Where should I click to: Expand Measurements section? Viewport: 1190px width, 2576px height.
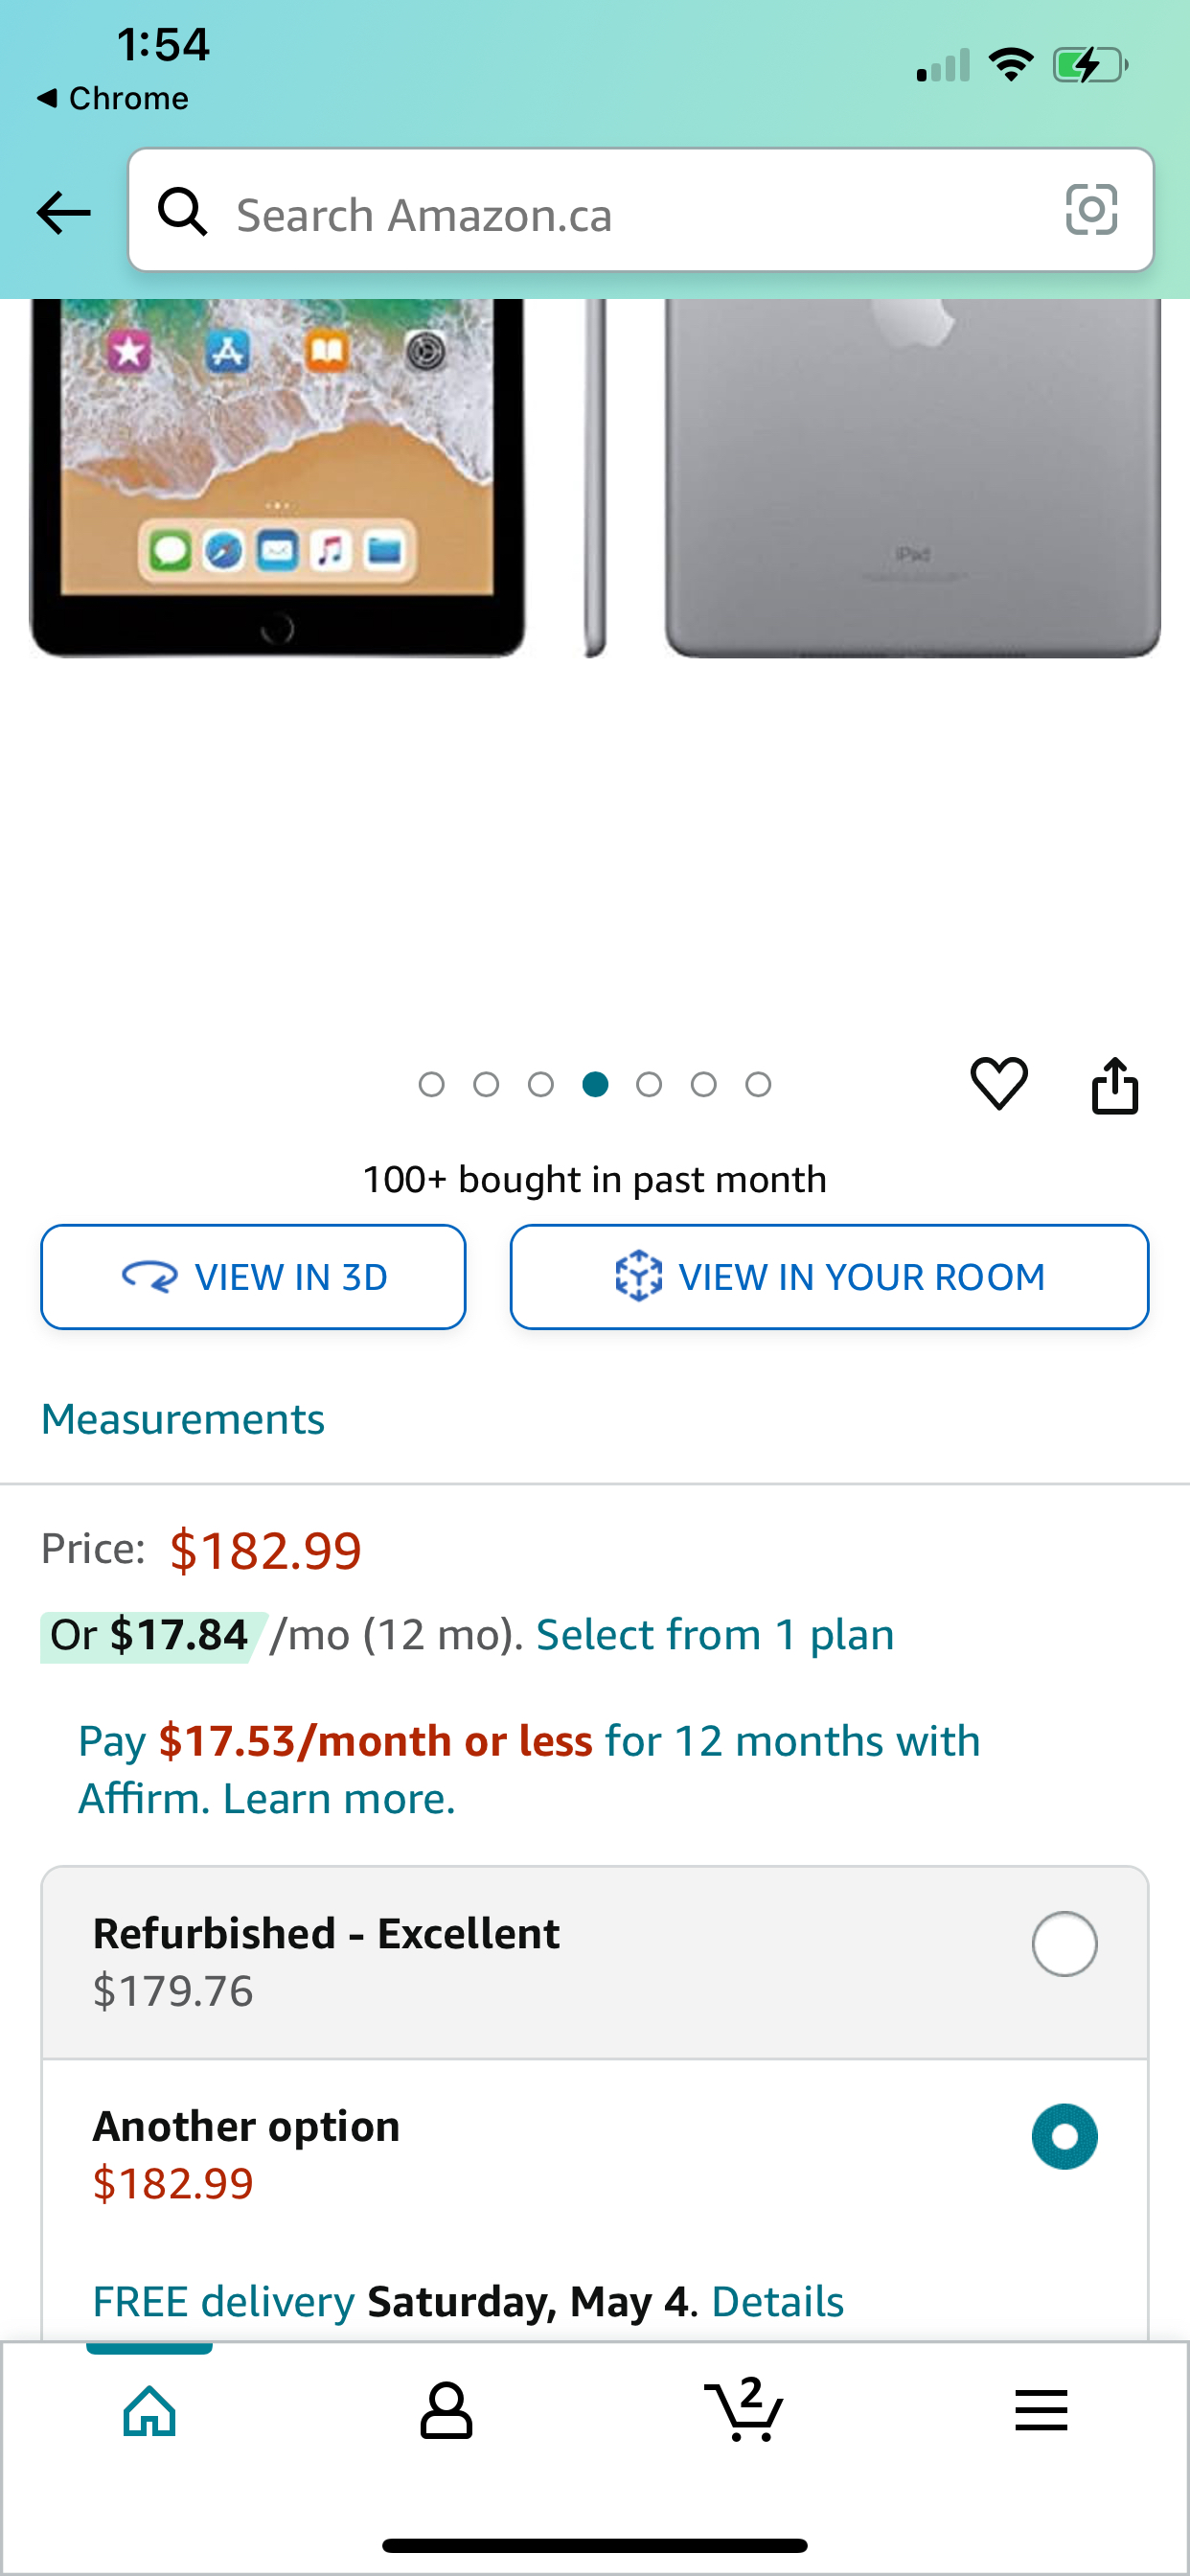click(183, 1419)
